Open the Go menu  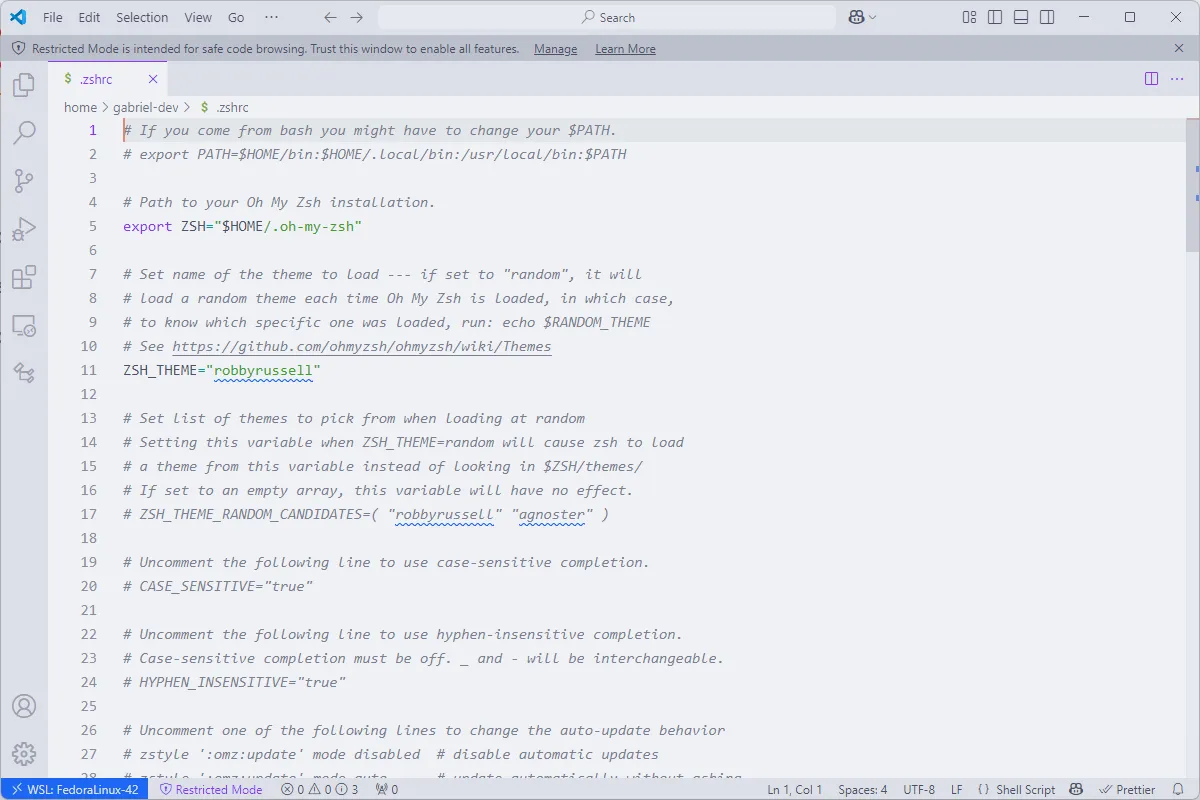236,17
